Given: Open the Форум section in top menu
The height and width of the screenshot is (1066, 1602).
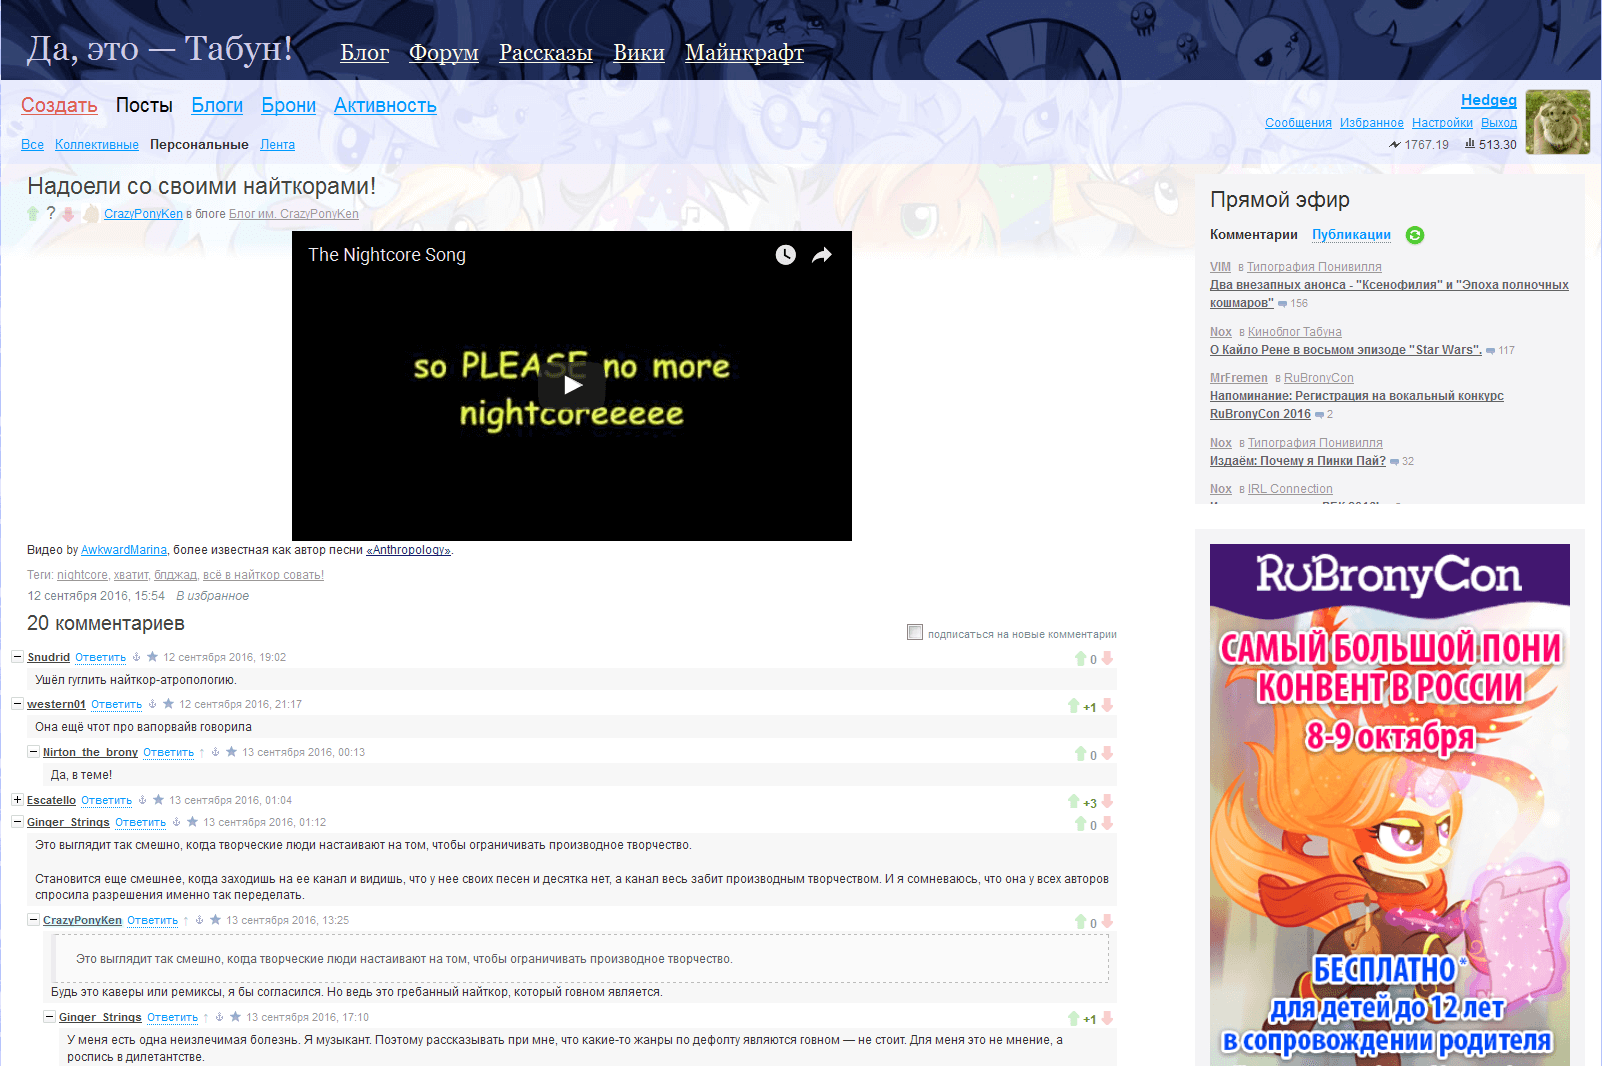Looking at the screenshot, I should 443,53.
